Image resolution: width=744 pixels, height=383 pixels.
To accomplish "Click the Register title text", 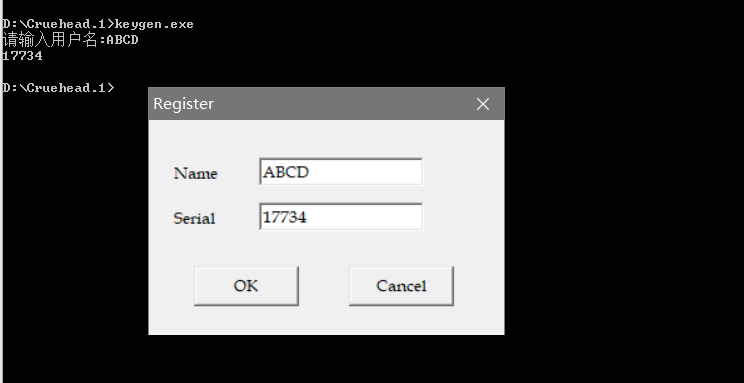I will pos(184,104).
